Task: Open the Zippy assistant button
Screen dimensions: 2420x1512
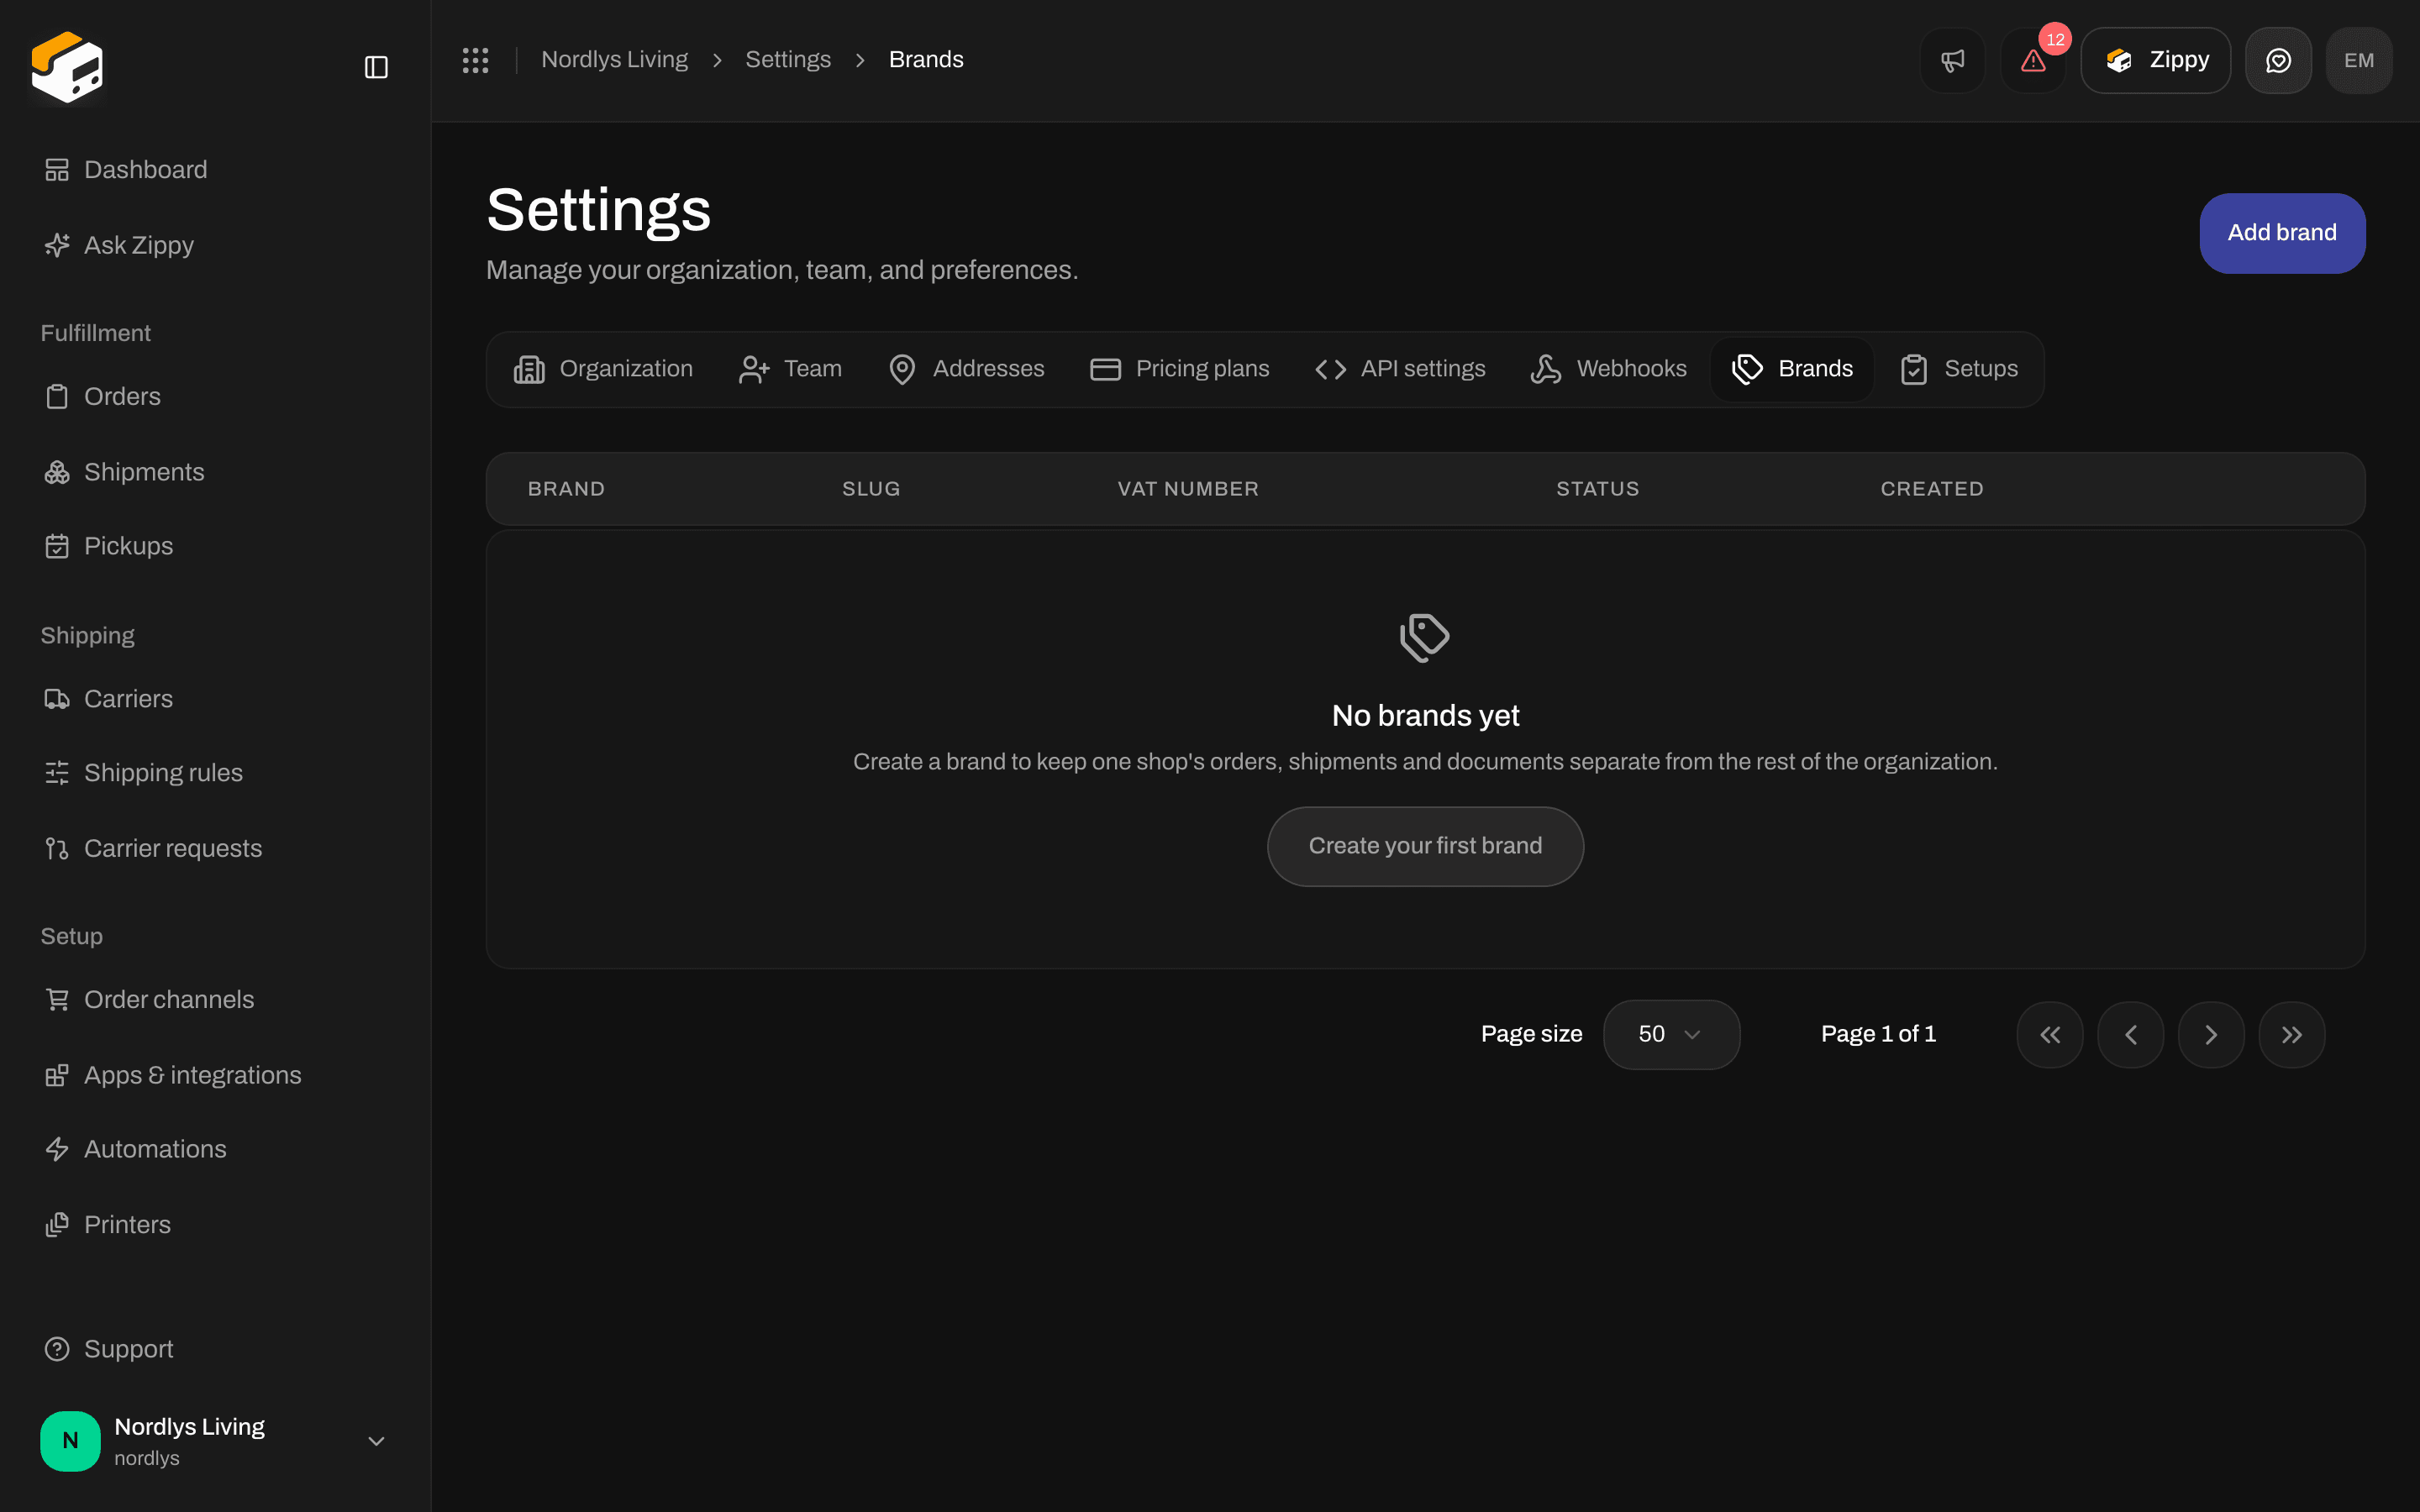Action: [x=2156, y=61]
